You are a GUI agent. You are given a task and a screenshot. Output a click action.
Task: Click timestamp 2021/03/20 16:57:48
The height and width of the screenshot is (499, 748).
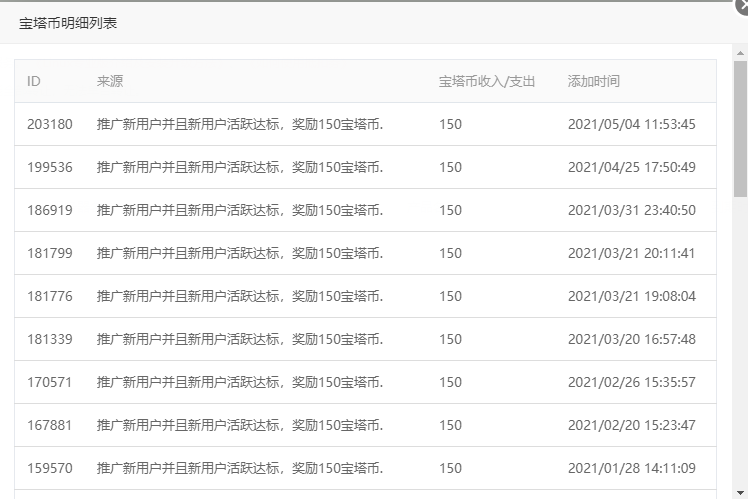click(632, 339)
